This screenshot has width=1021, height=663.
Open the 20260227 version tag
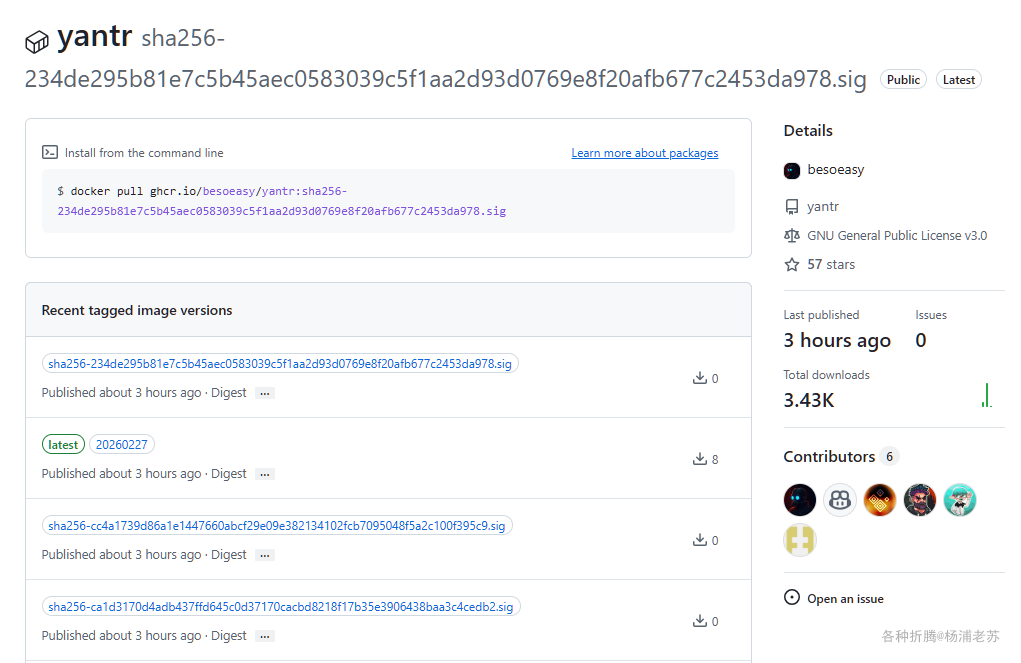click(122, 445)
